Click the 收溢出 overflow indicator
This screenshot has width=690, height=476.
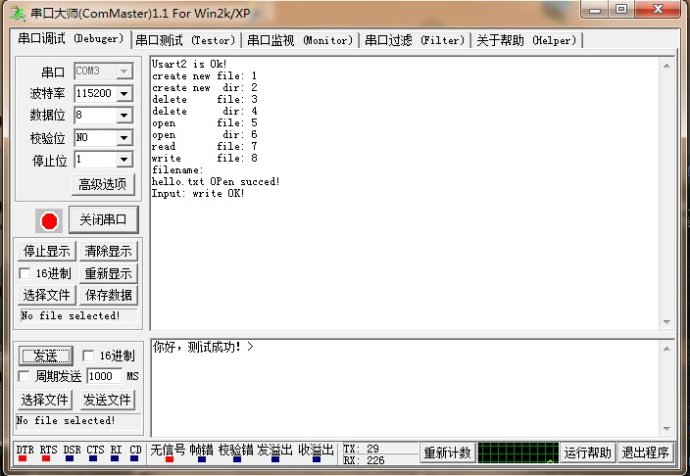[316, 457]
